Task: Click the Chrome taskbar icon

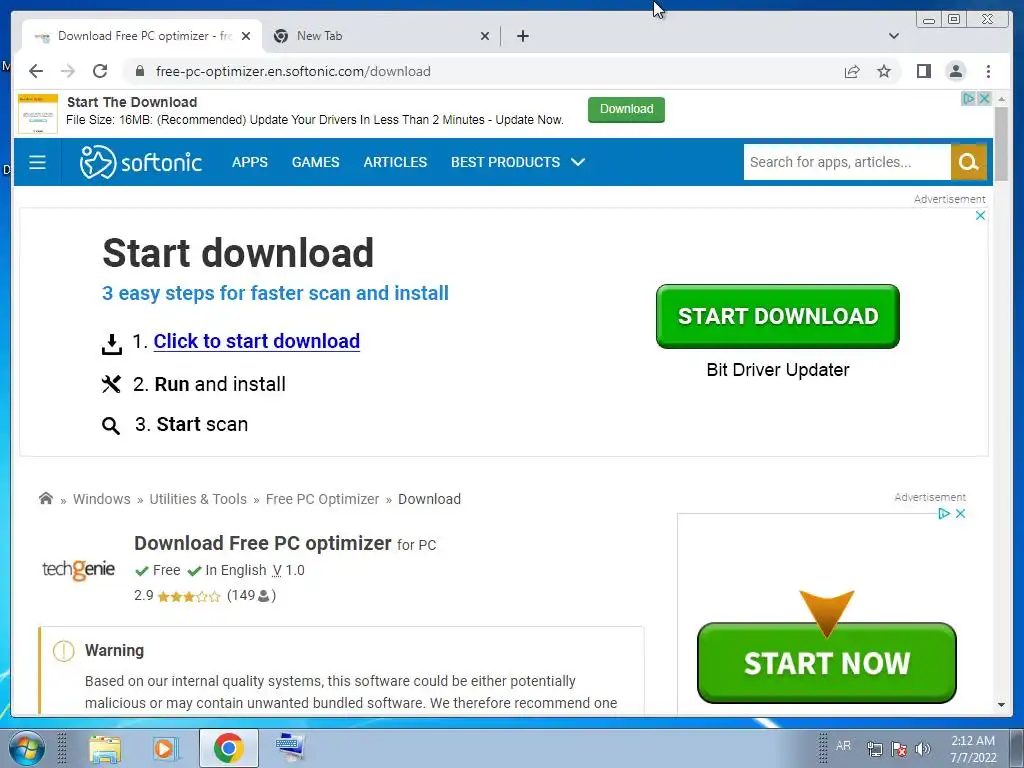Action: 229,748
